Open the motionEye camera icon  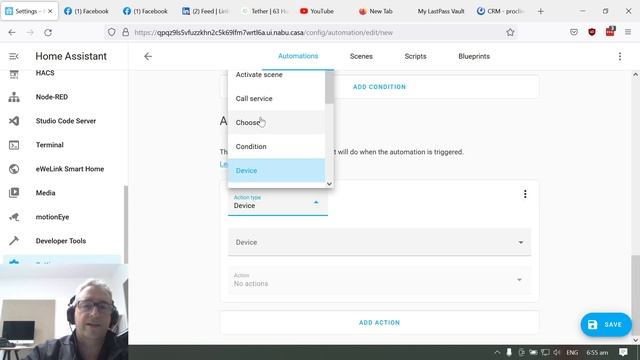(14, 217)
